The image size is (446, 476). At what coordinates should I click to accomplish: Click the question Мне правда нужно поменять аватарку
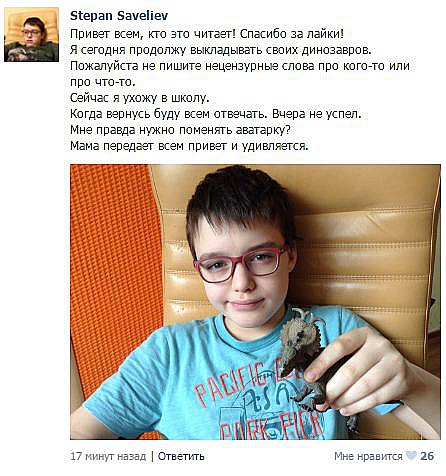[180, 130]
